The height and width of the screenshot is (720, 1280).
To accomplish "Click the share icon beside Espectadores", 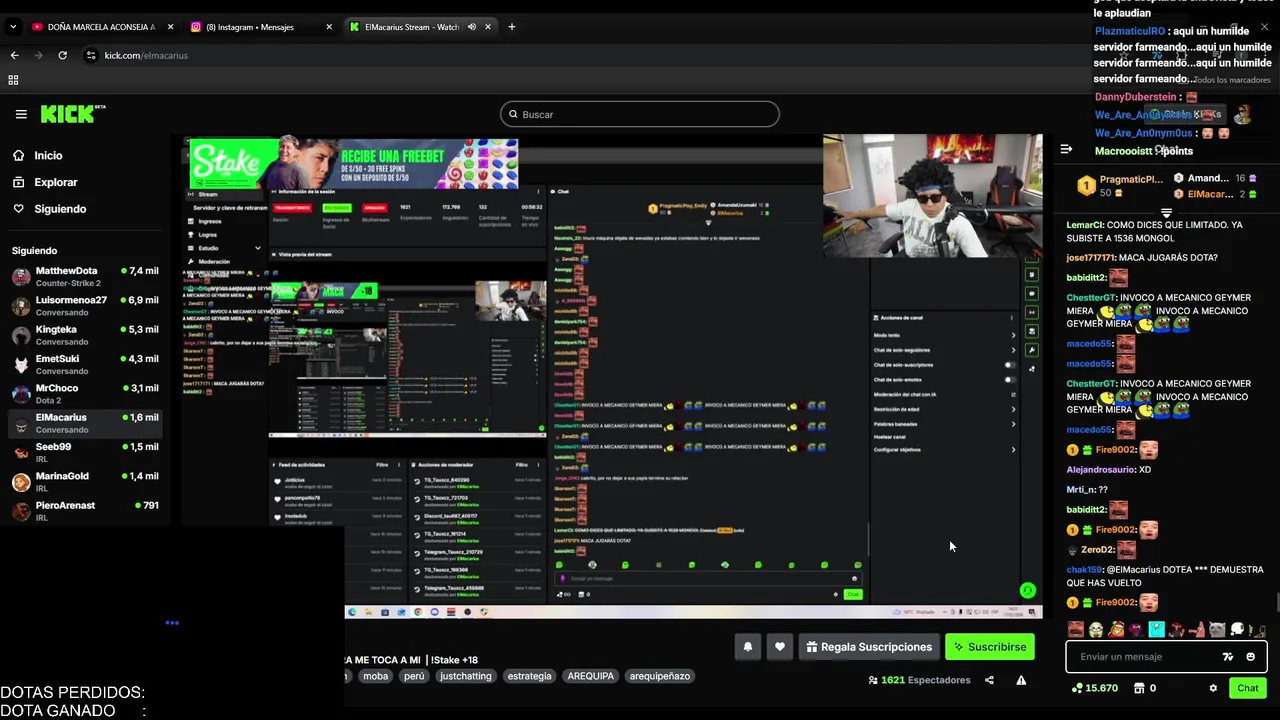I will pyautogui.click(x=989, y=680).
